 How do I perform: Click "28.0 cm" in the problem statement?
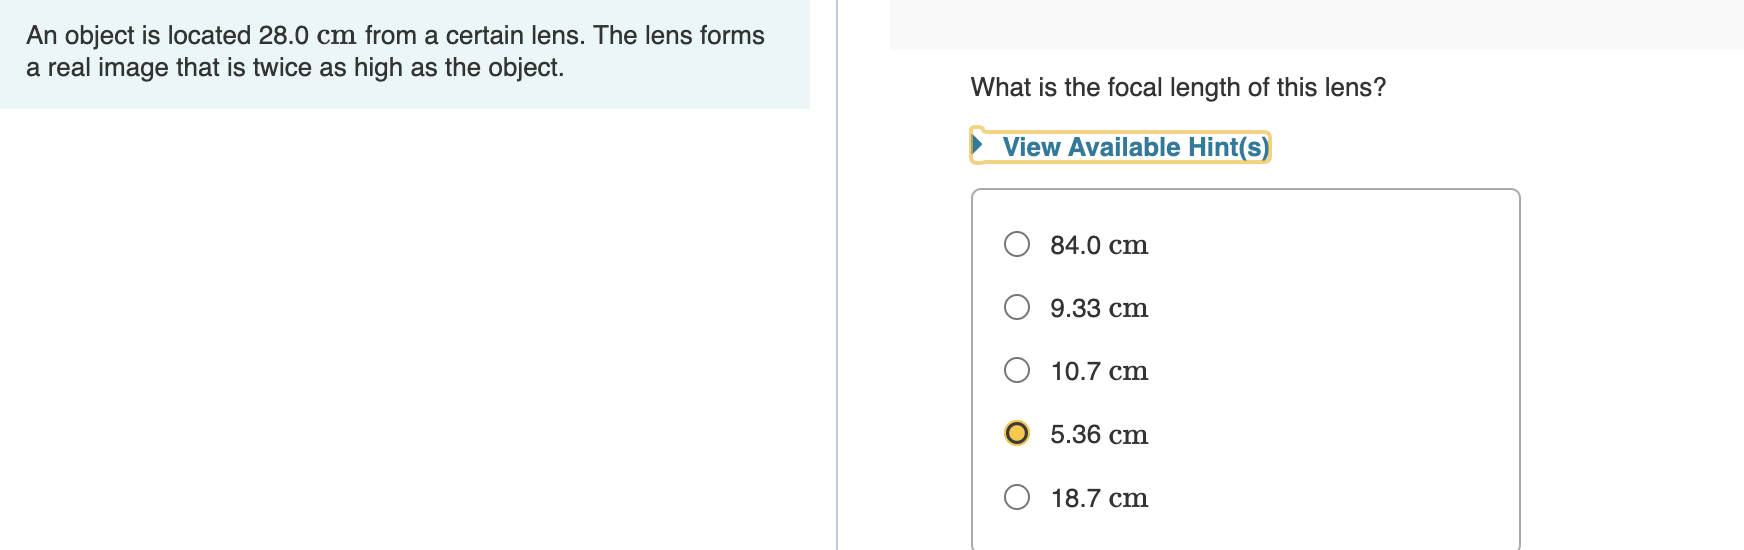(x=307, y=35)
